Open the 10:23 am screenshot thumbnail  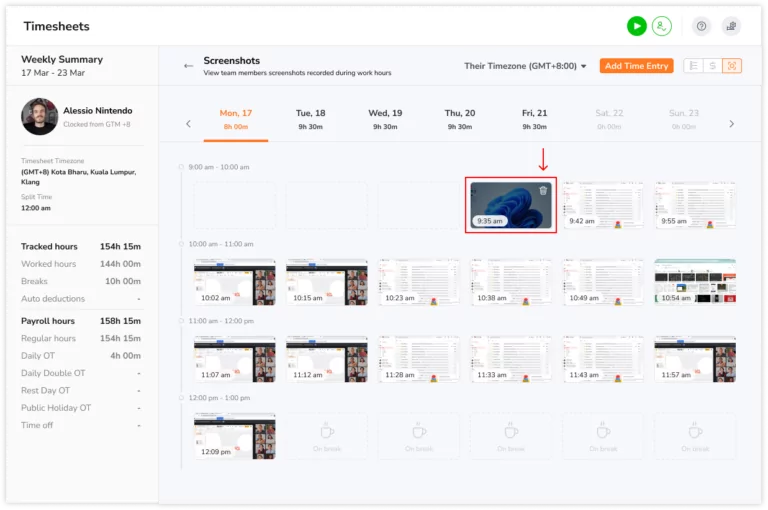coord(418,282)
